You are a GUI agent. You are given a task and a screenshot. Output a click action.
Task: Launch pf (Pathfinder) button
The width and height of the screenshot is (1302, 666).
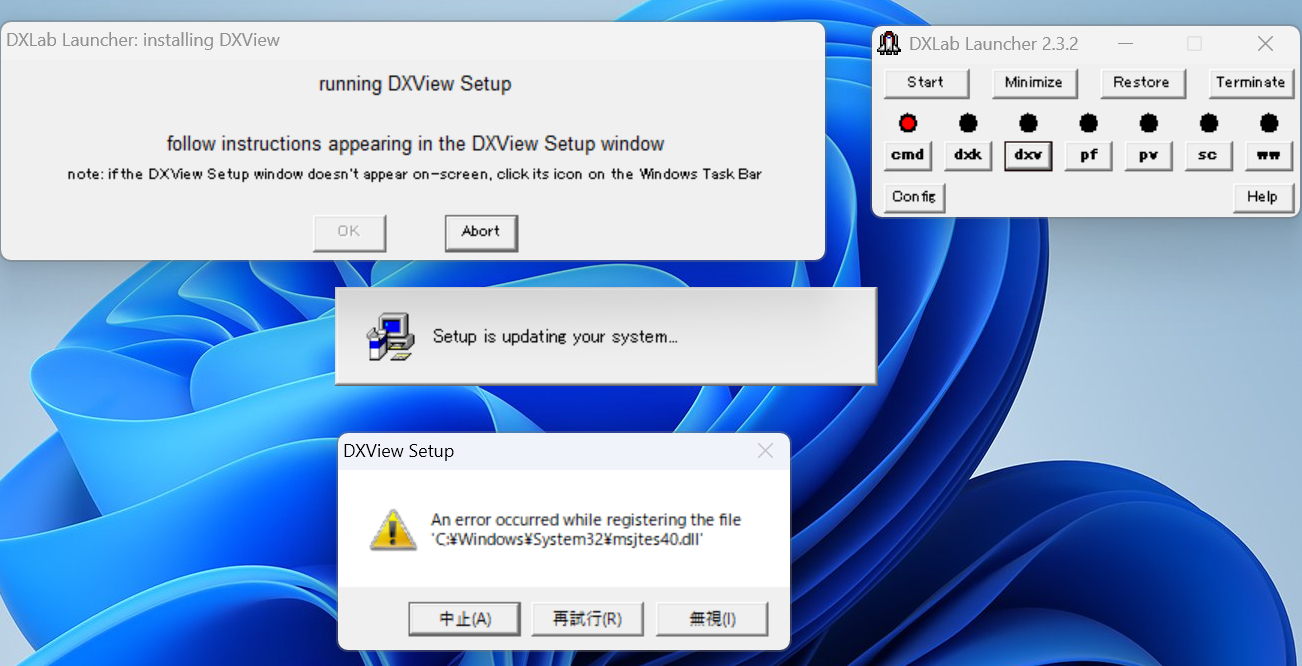[1088, 155]
